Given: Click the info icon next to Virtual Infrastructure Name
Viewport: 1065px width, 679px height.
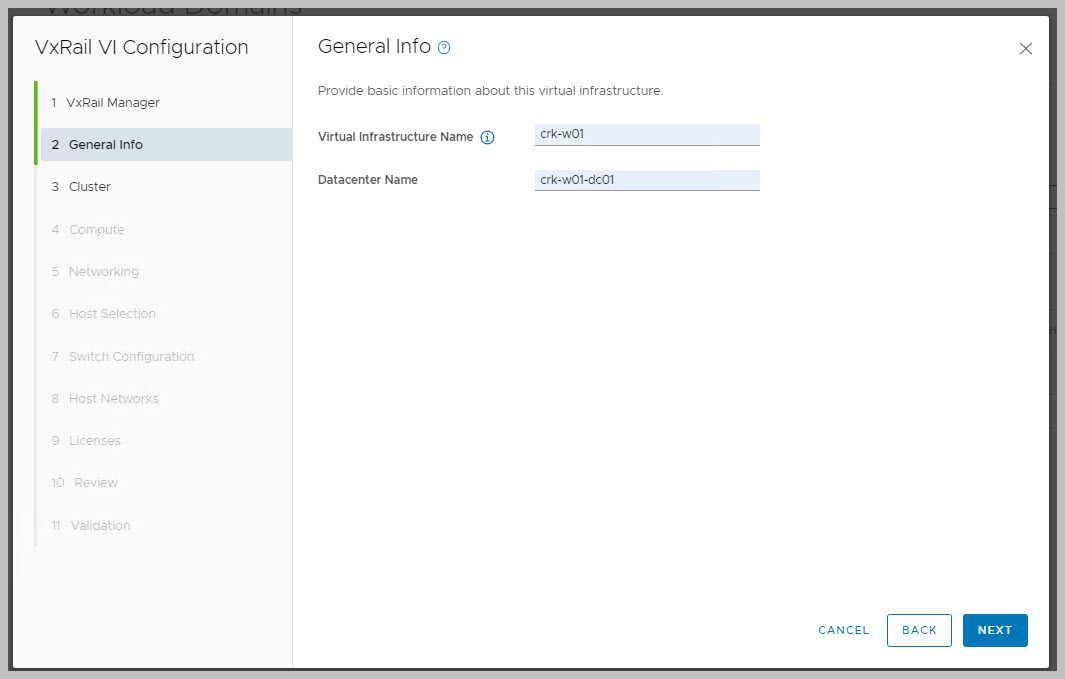Looking at the screenshot, I should (488, 138).
